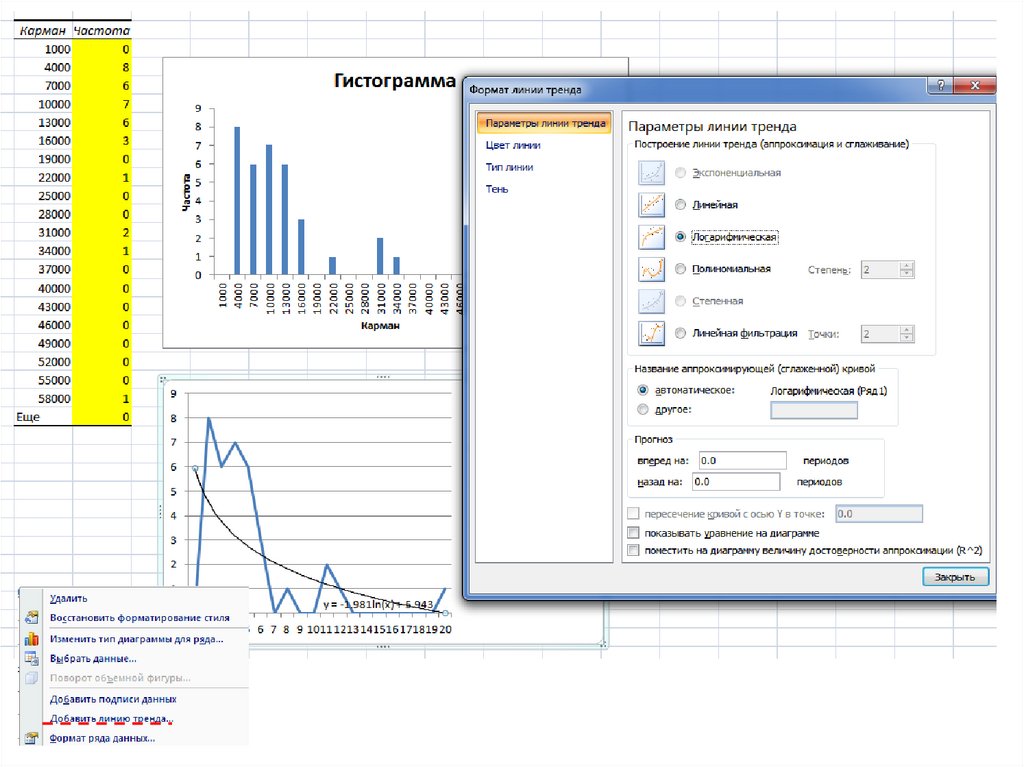This screenshot has height=767, width=1024.
Task: Choose 'Добавить линию тренда...' from context menu
Action: 111,719
